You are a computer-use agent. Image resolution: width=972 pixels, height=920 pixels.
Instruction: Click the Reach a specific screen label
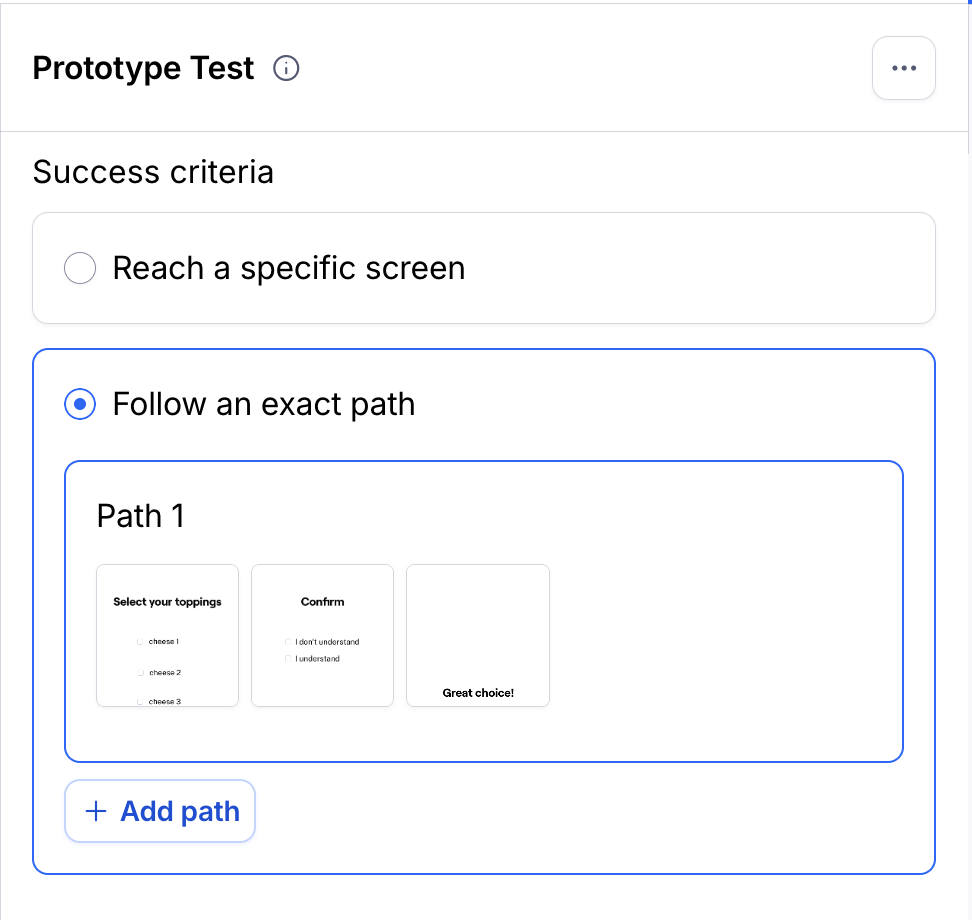tap(289, 268)
